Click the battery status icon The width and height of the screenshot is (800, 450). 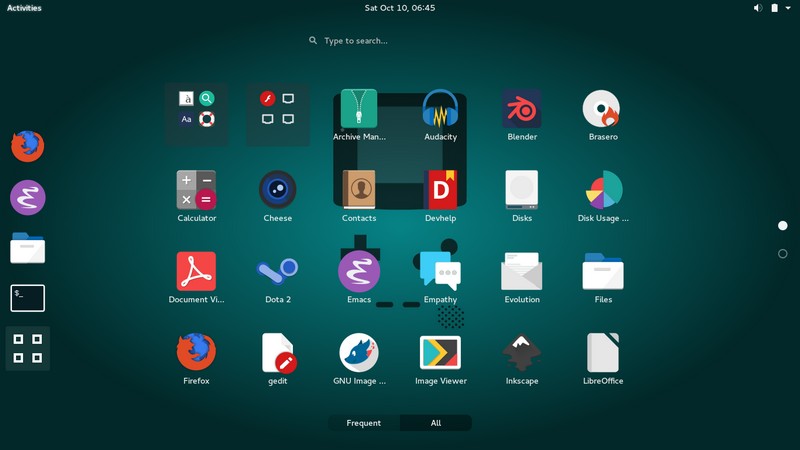(774, 8)
